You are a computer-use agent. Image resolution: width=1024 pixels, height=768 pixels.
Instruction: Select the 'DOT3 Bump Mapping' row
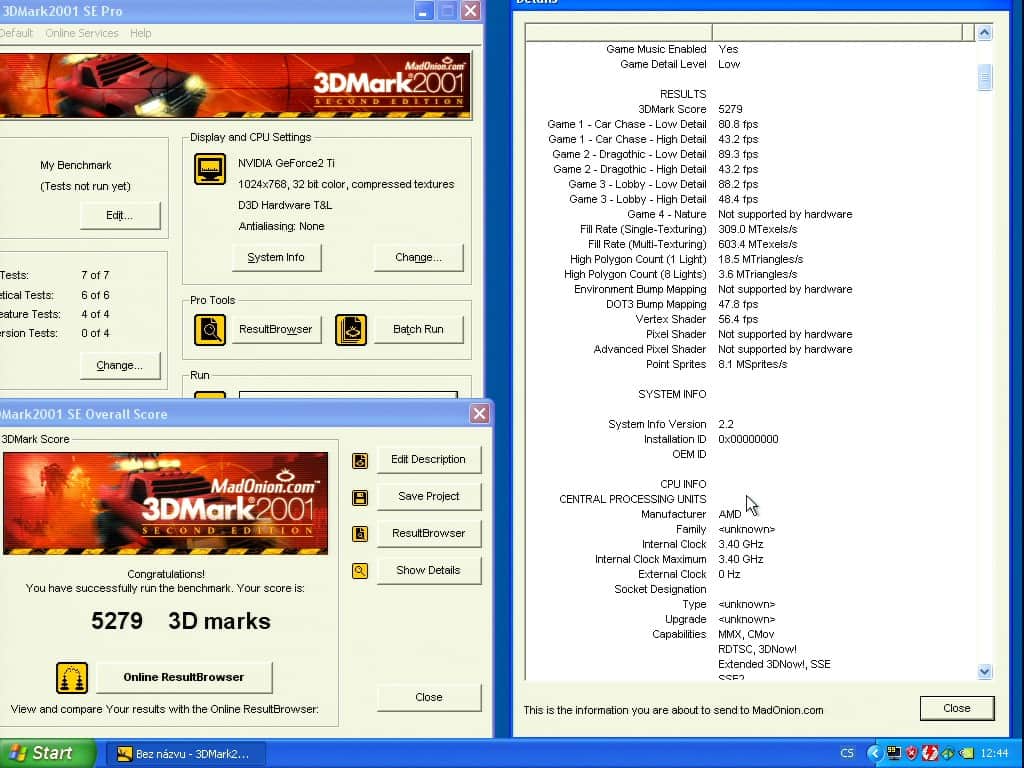(748, 304)
